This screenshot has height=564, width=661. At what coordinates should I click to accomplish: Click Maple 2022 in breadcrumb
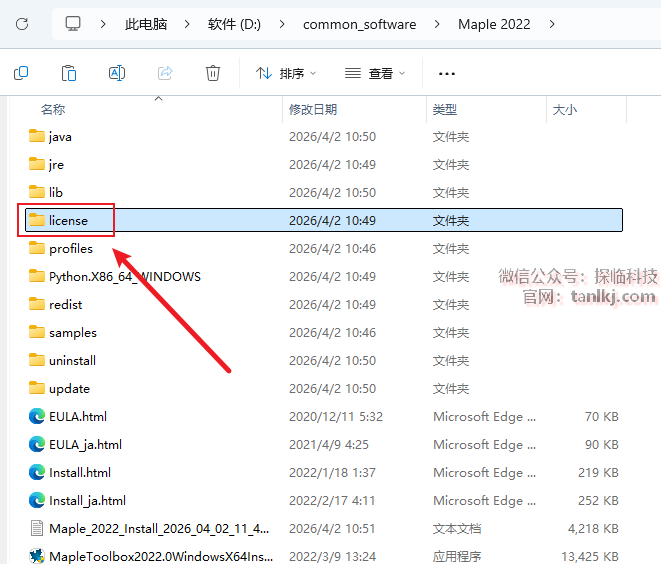494,24
